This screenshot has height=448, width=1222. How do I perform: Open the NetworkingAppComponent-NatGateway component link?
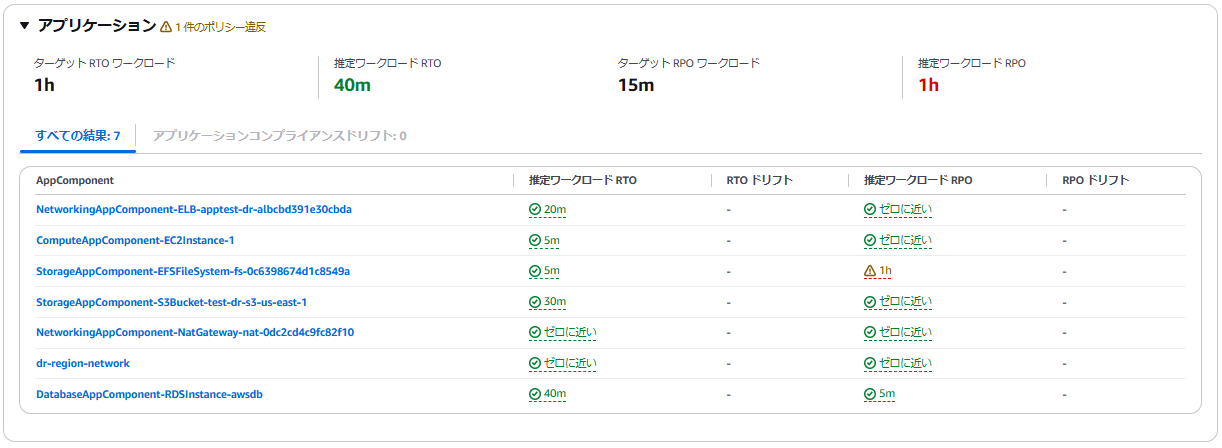tap(195, 332)
